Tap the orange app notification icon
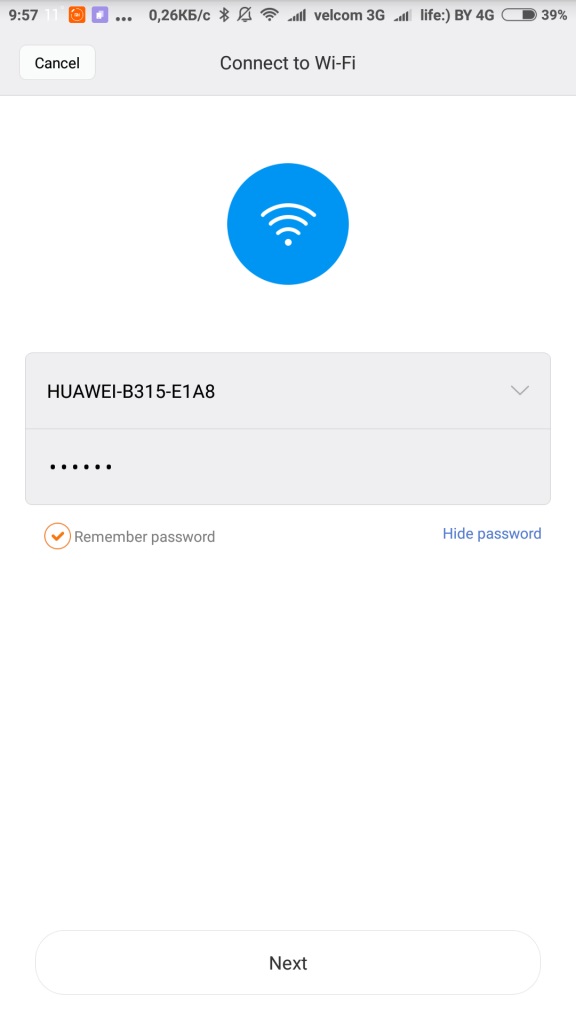Viewport: 576px width, 1024px height. (x=77, y=14)
